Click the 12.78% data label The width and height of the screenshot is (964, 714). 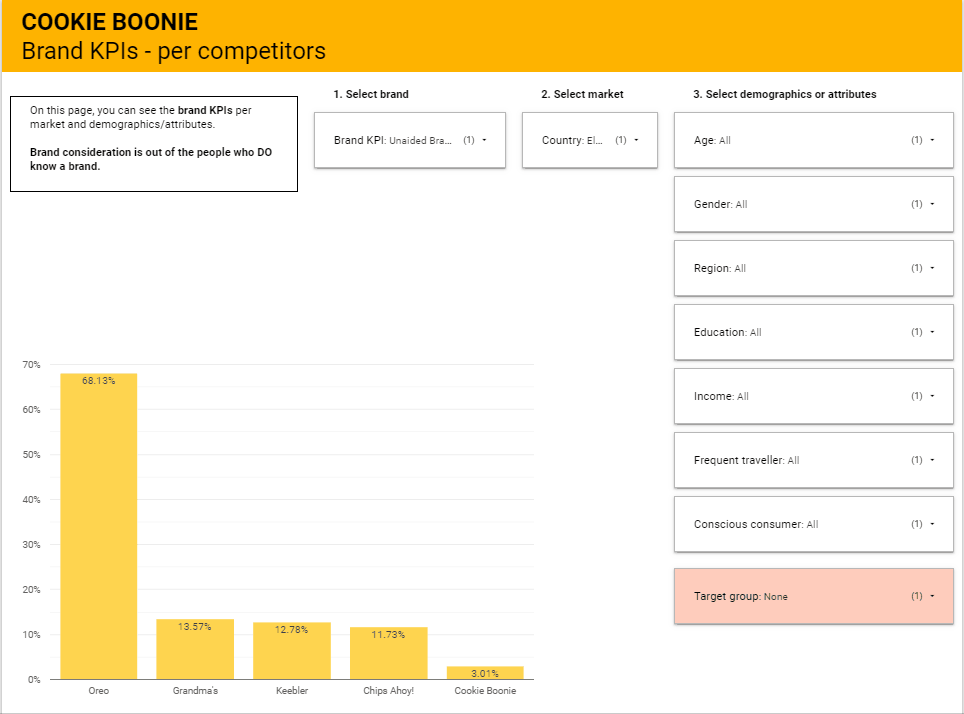(291, 630)
